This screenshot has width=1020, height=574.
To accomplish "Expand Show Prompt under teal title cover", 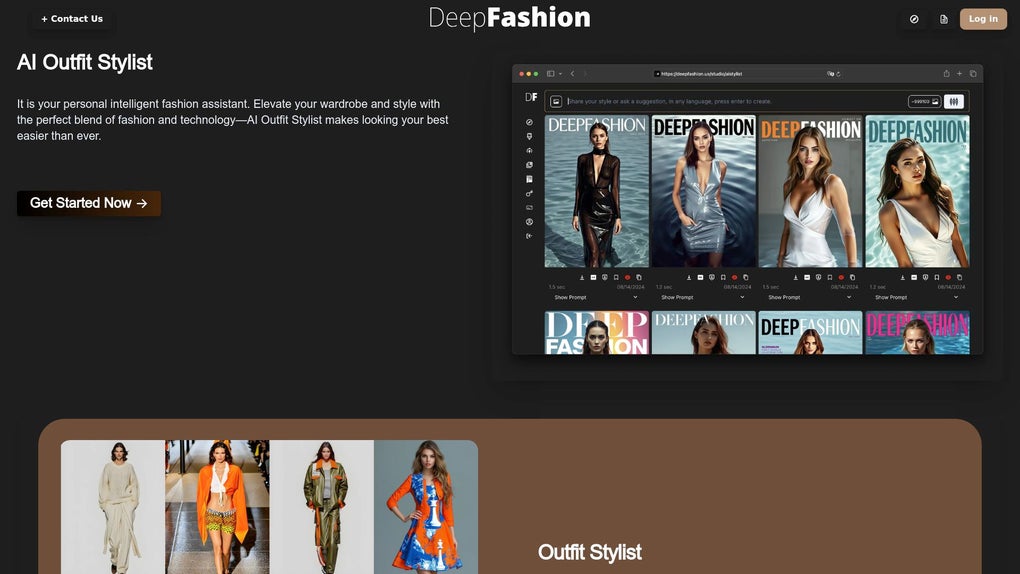I will (x=917, y=297).
